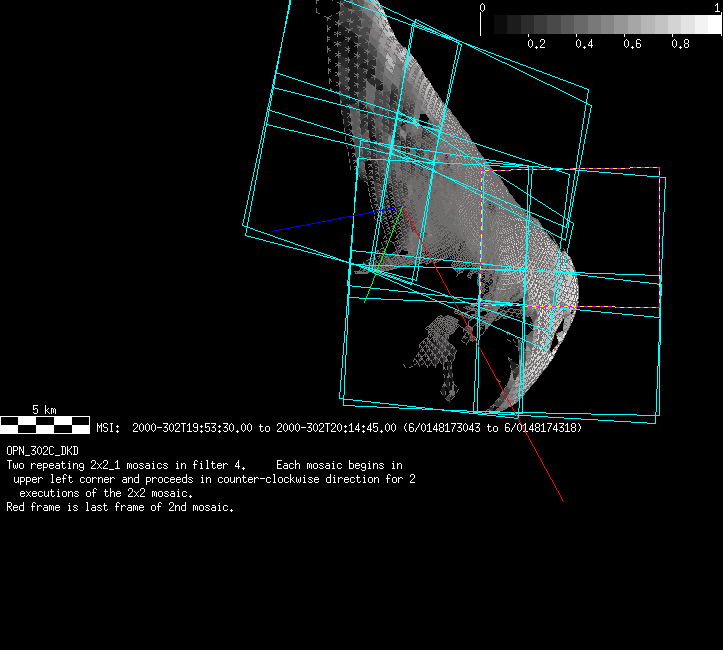This screenshot has height=650, width=723.
Task: Click the colorbar maximum label 1
Action: [716, 7]
